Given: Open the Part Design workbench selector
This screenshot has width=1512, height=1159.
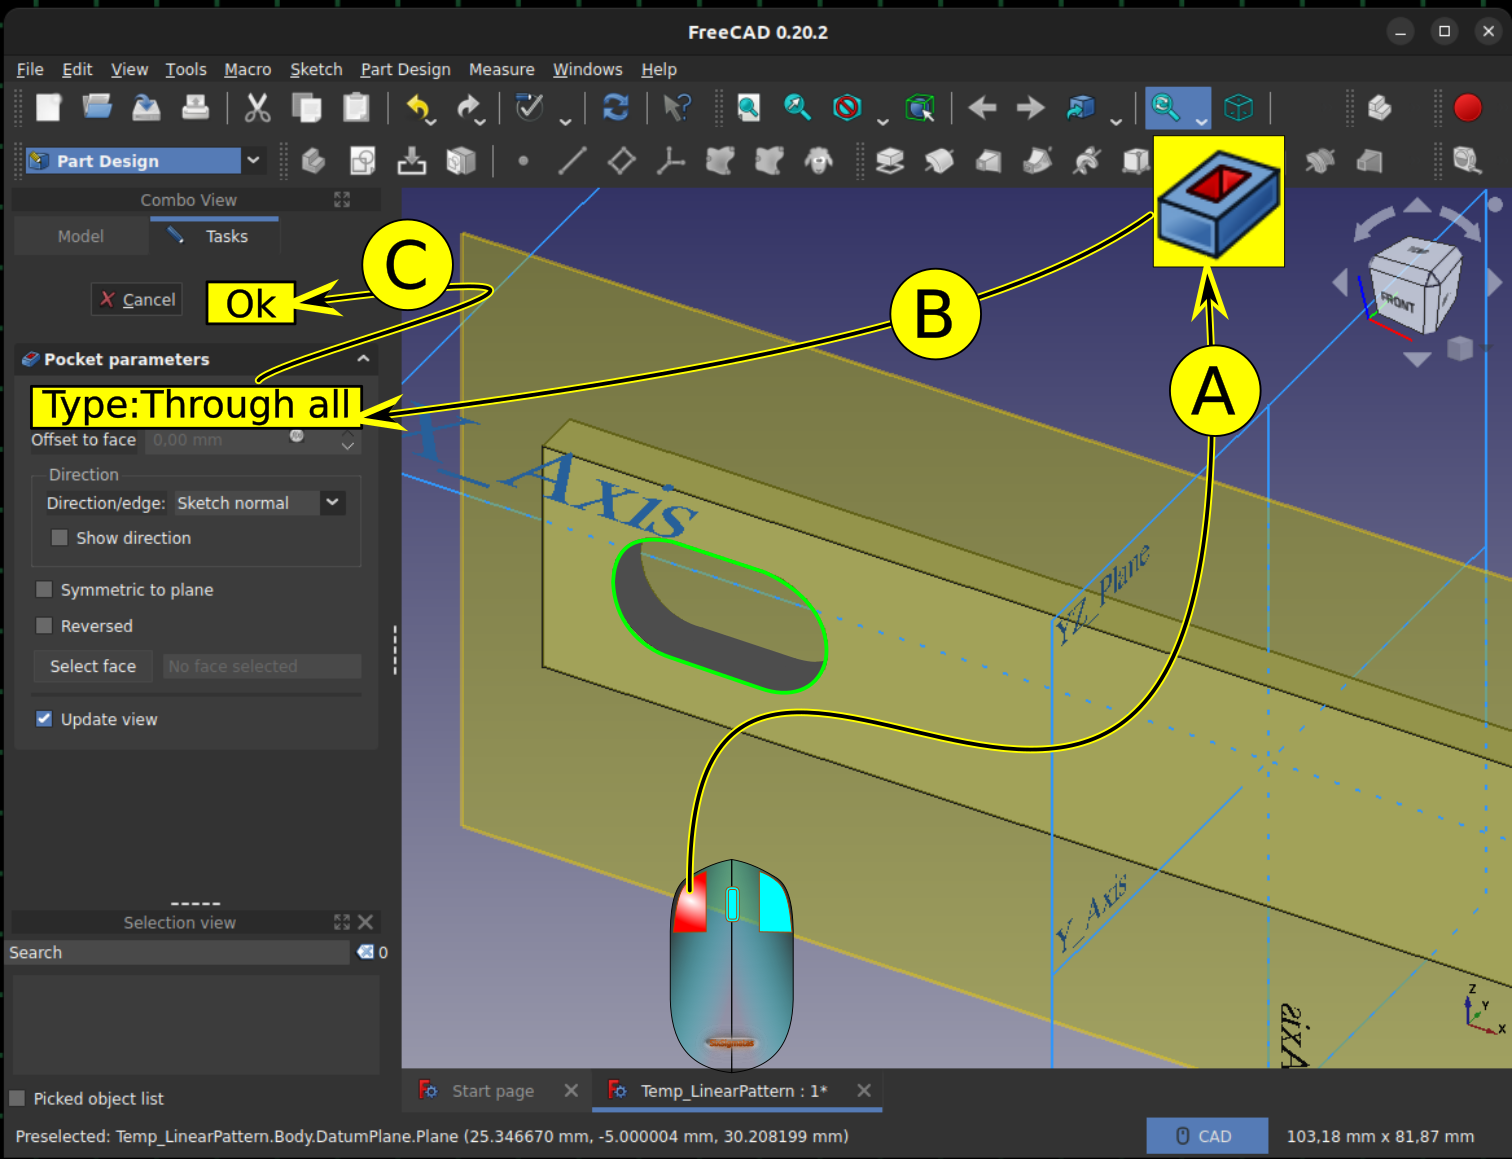Looking at the screenshot, I should point(145,161).
